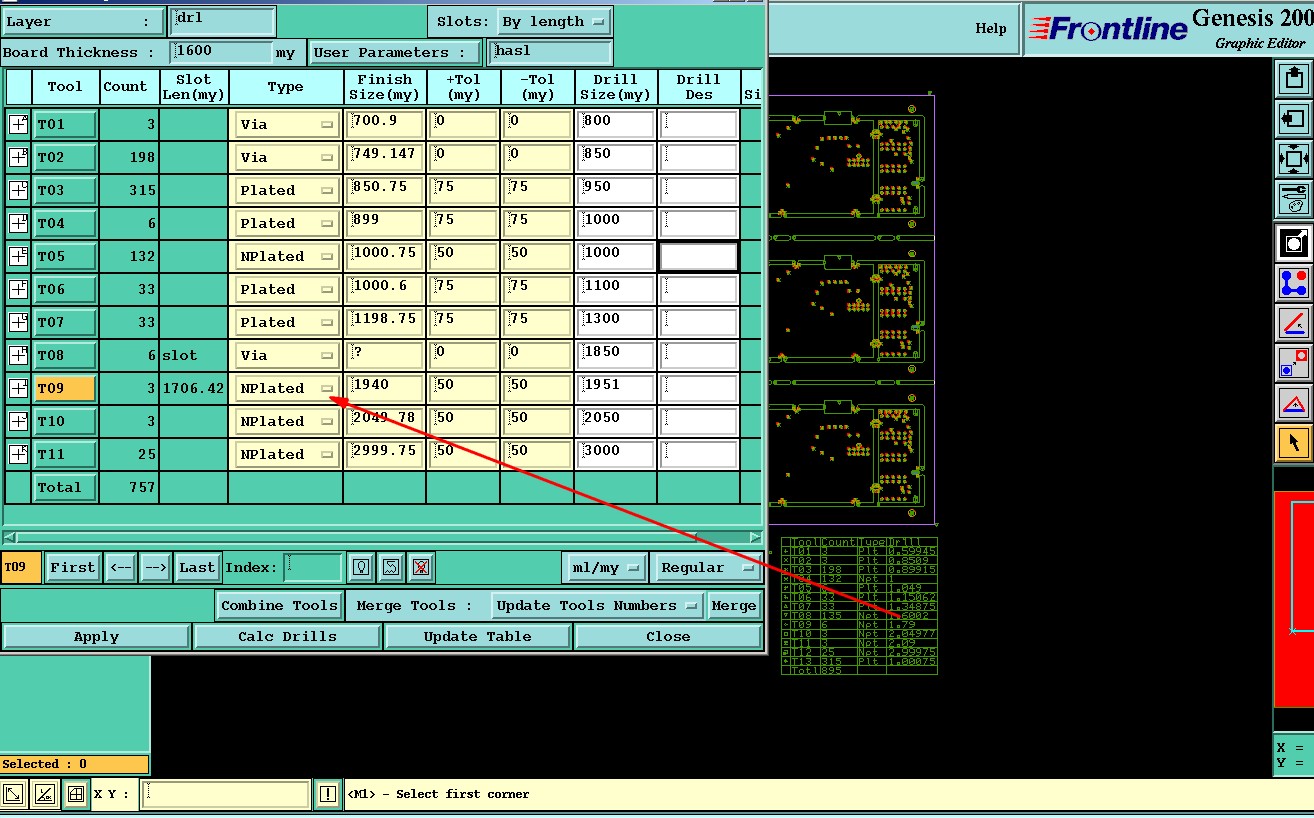Open the Slots 'By length' dropdown
The height and width of the screenshot is (818, 1314).
pos(554,21)
